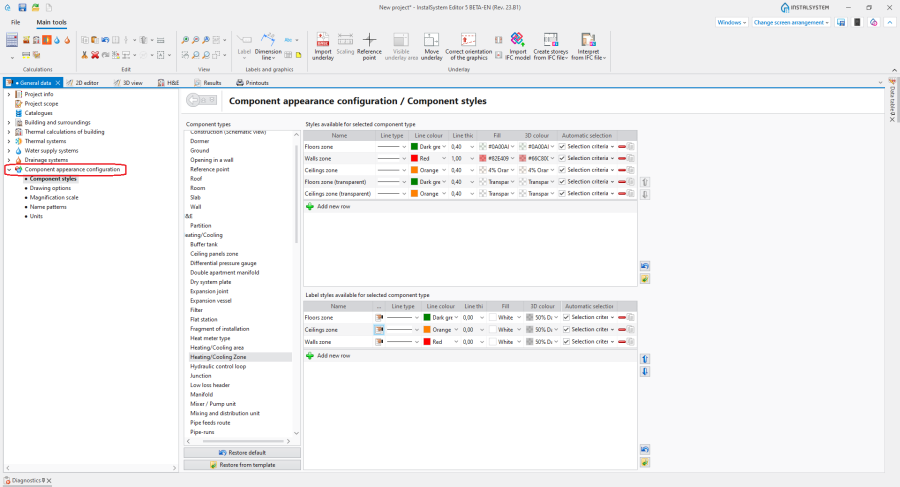900x487 pixels.
Task: Switch to the Main tools ribbon tab
Action: [x=52, y=22]
